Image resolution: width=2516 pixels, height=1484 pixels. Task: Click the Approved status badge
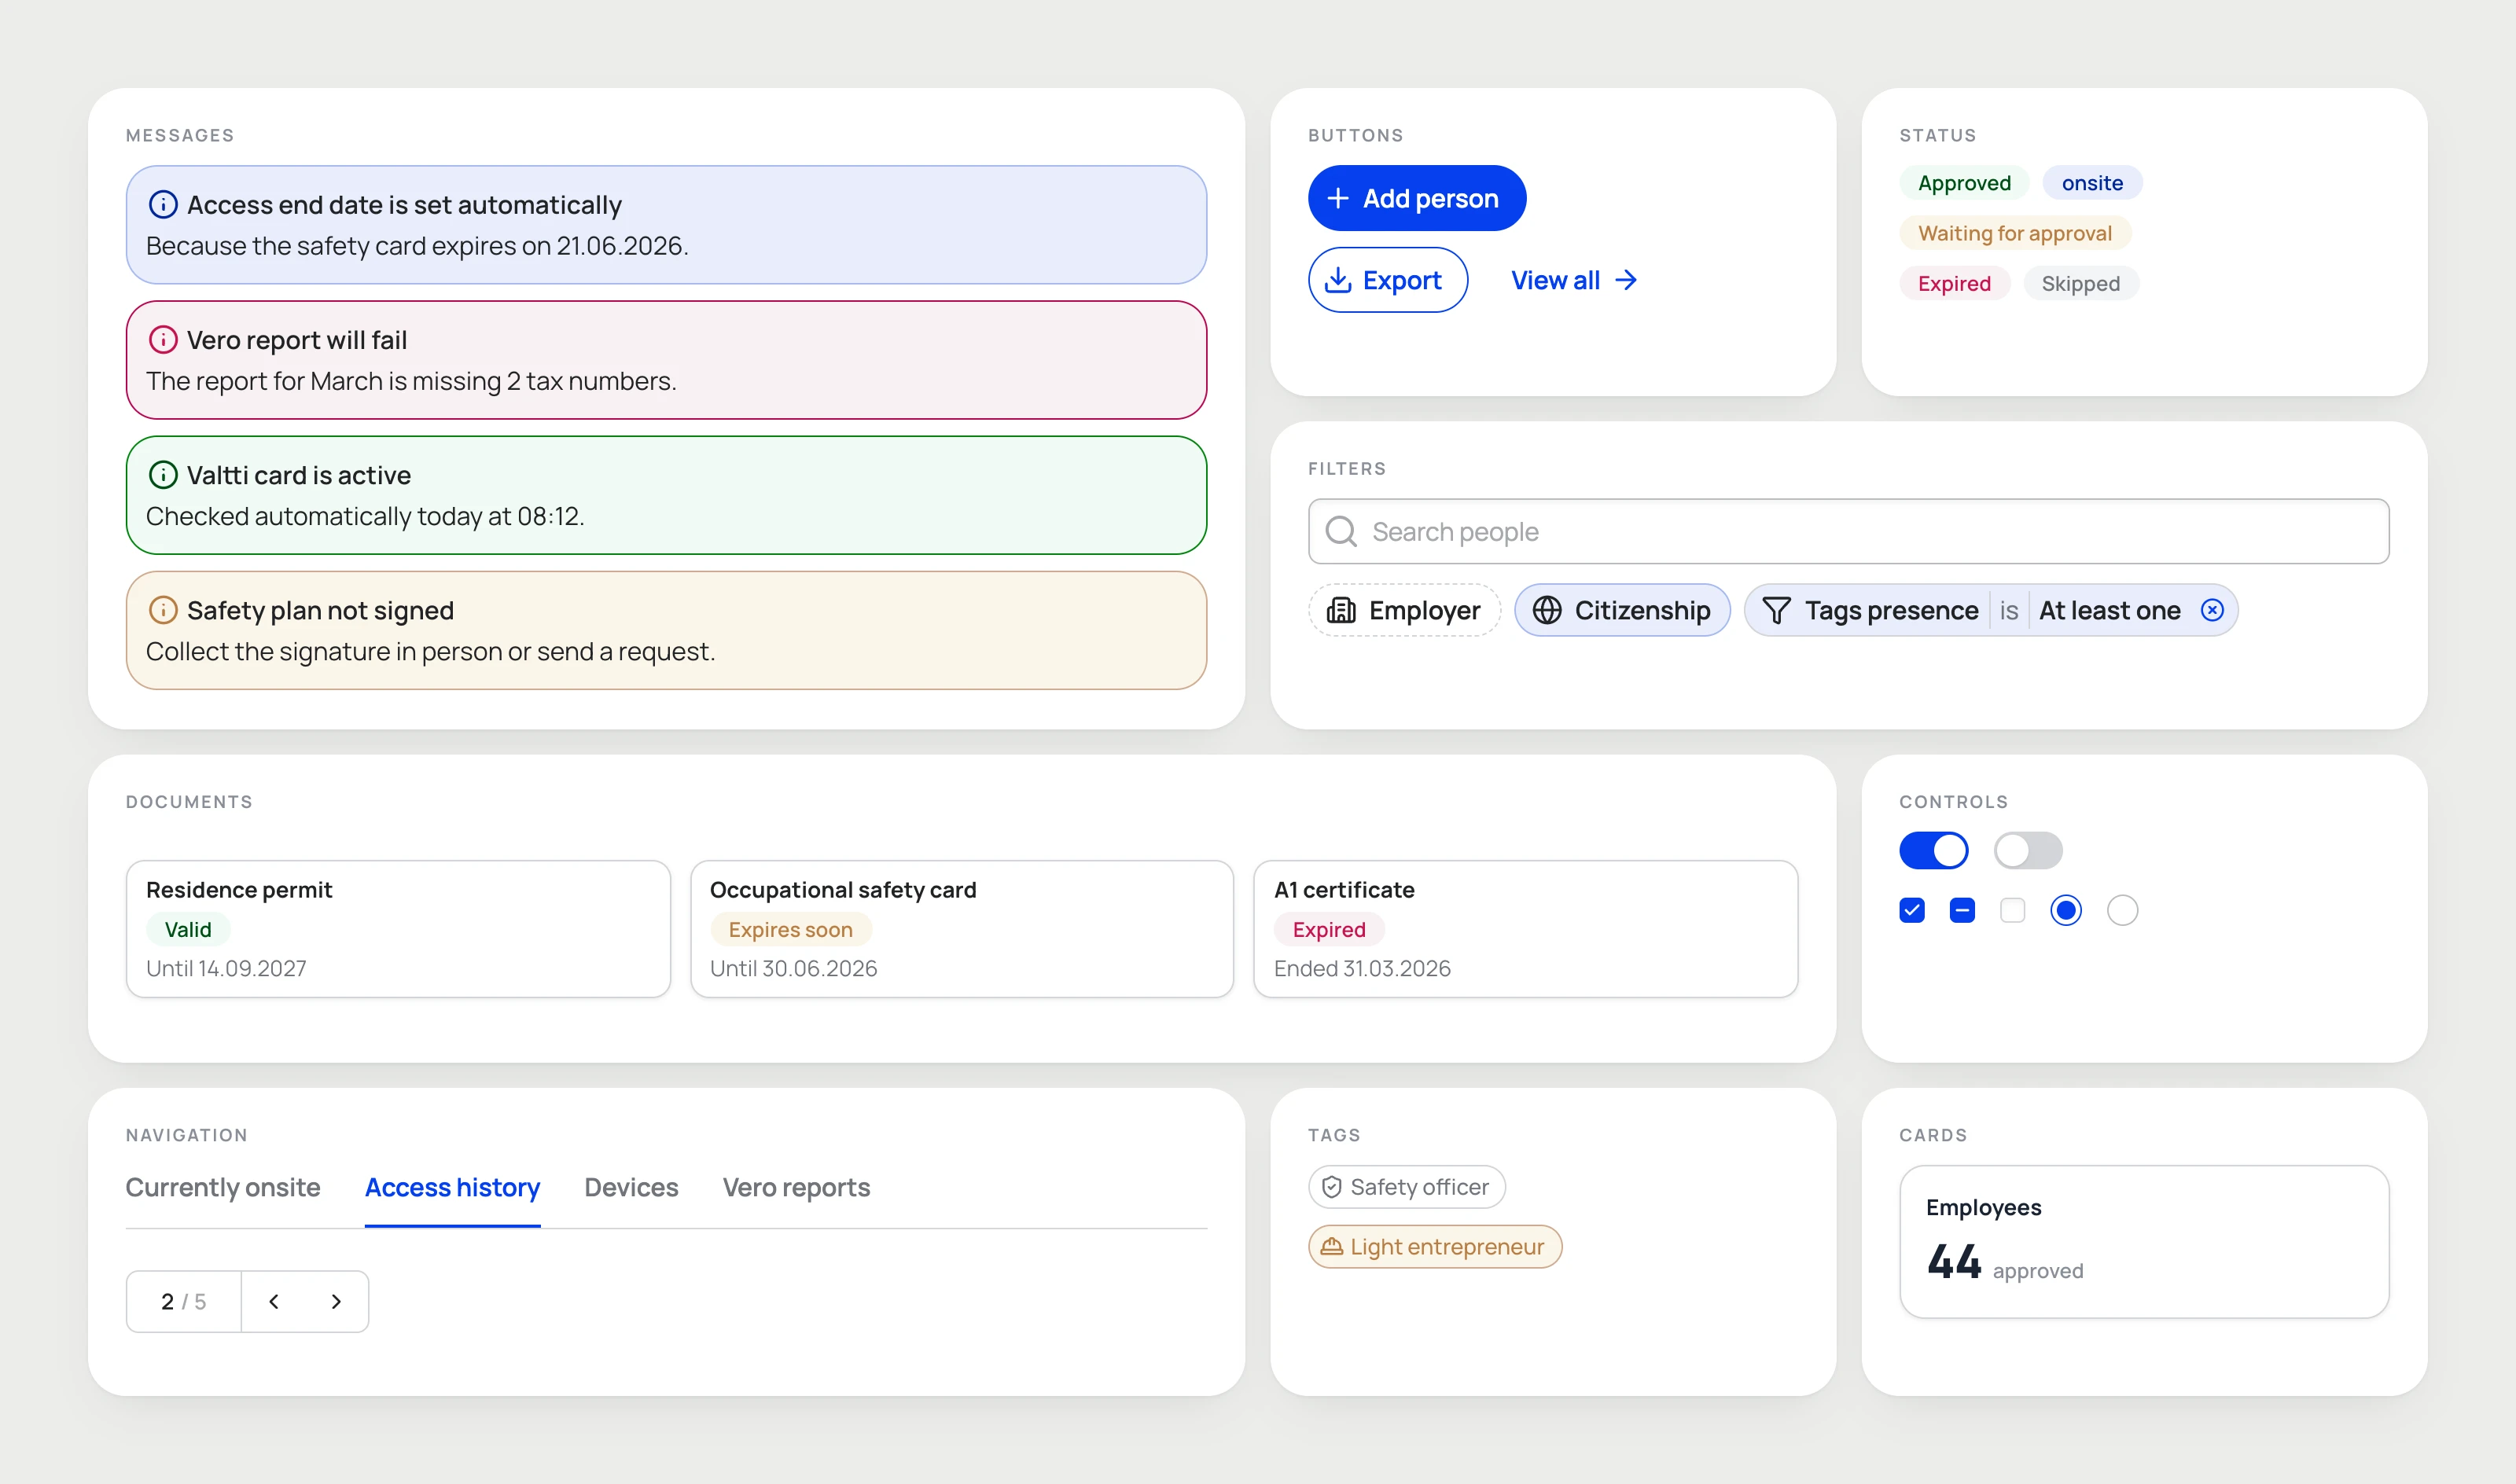1964,183
